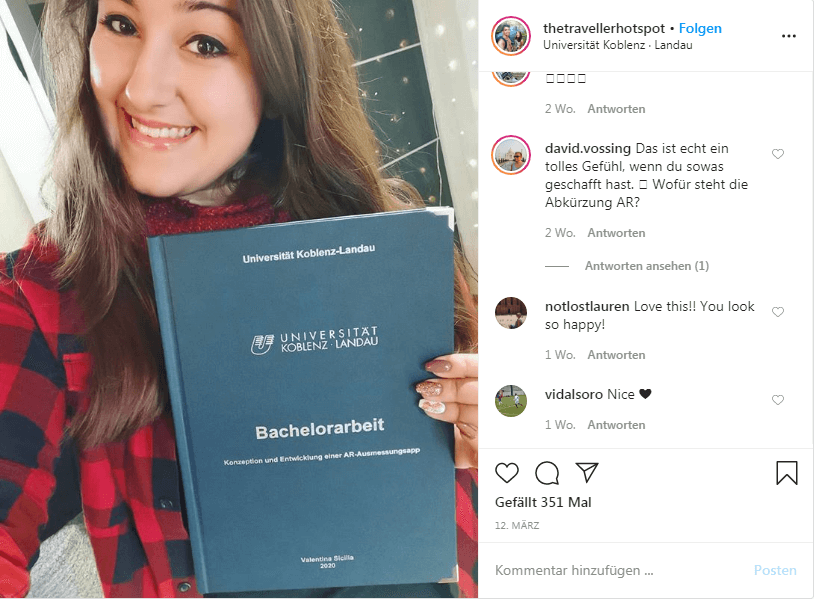
Task: View who liked via 'Gefällt 351 Mal'
Action: point(543,502)
